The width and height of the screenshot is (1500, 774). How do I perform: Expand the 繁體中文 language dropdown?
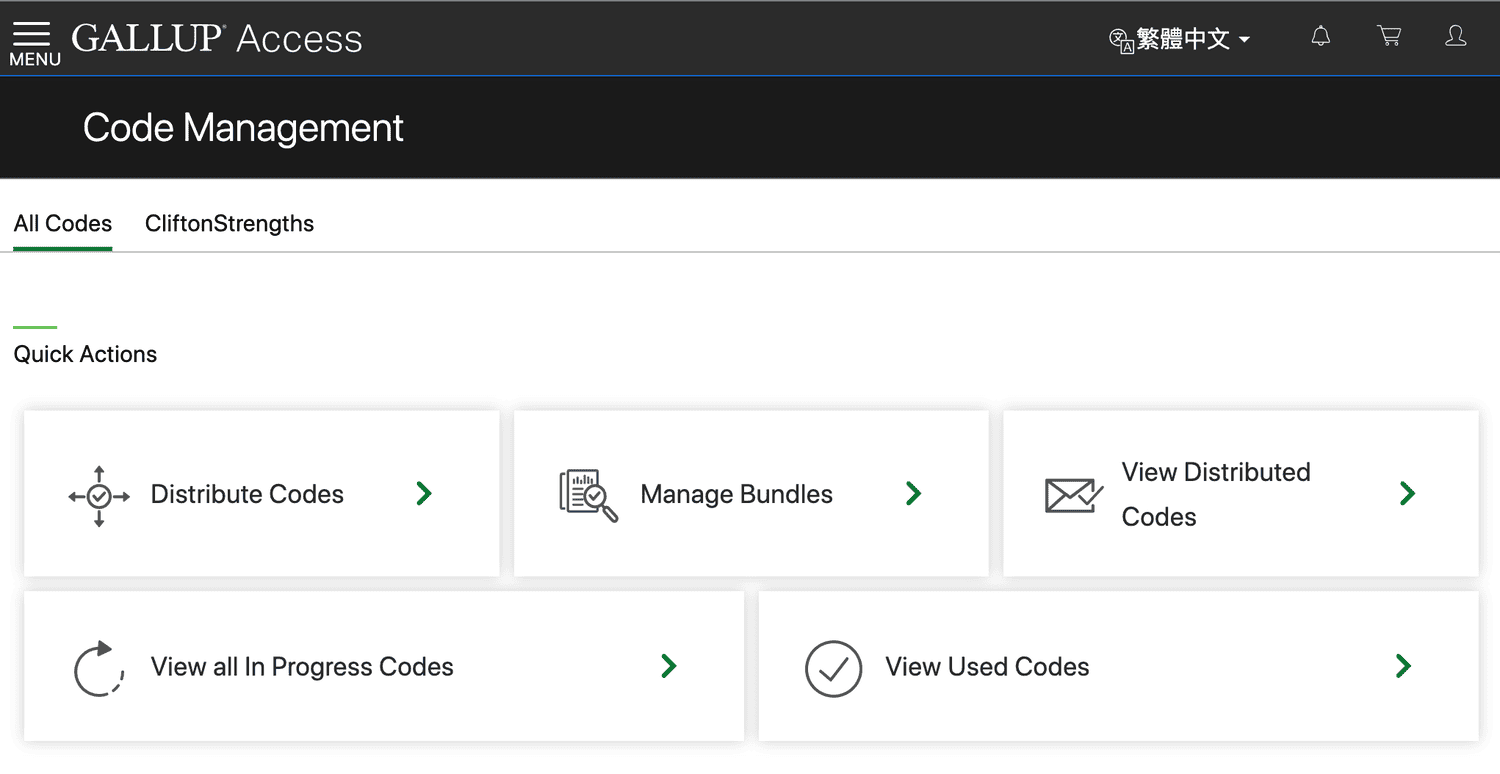pos(1193,39)
